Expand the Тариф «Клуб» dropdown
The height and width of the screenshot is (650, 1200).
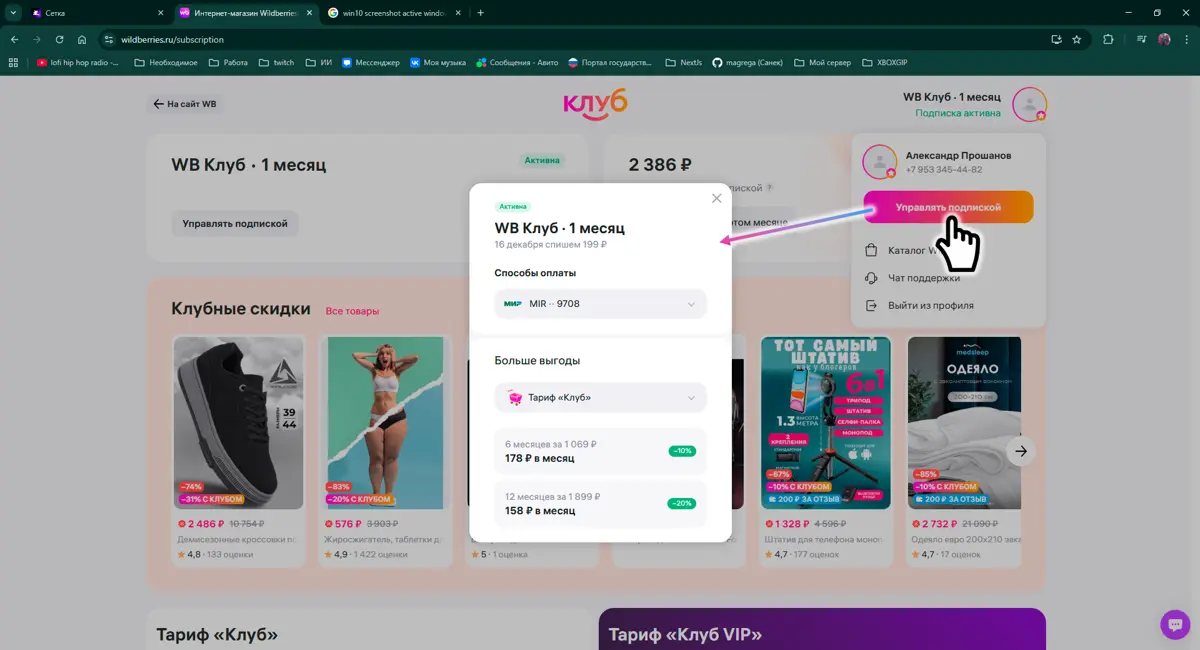[600, 397]
